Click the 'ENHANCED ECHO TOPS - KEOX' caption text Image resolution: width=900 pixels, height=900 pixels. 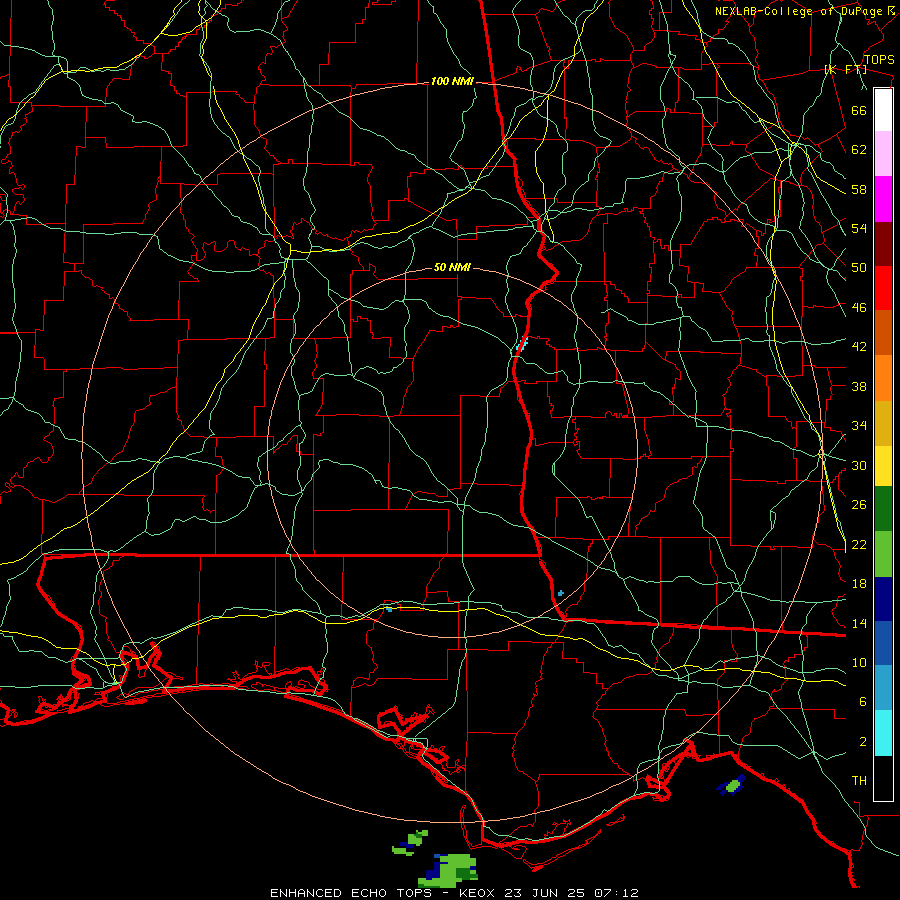[385, 893]
